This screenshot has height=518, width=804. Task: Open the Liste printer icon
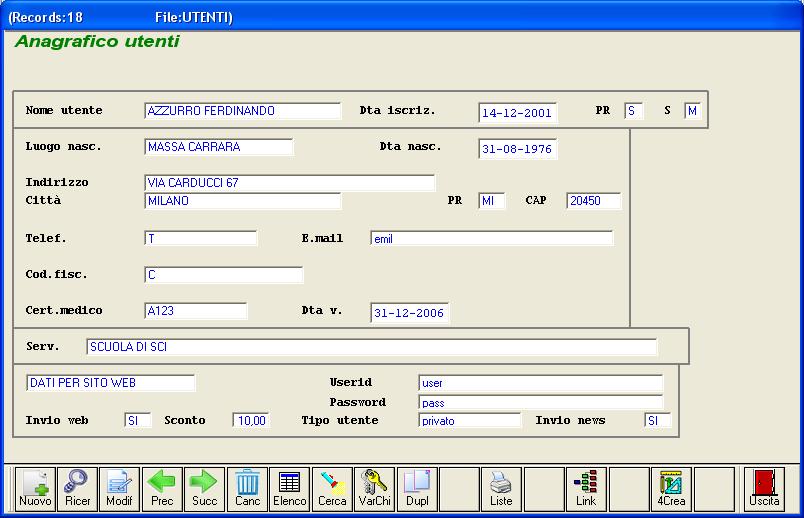pos(501,489)
